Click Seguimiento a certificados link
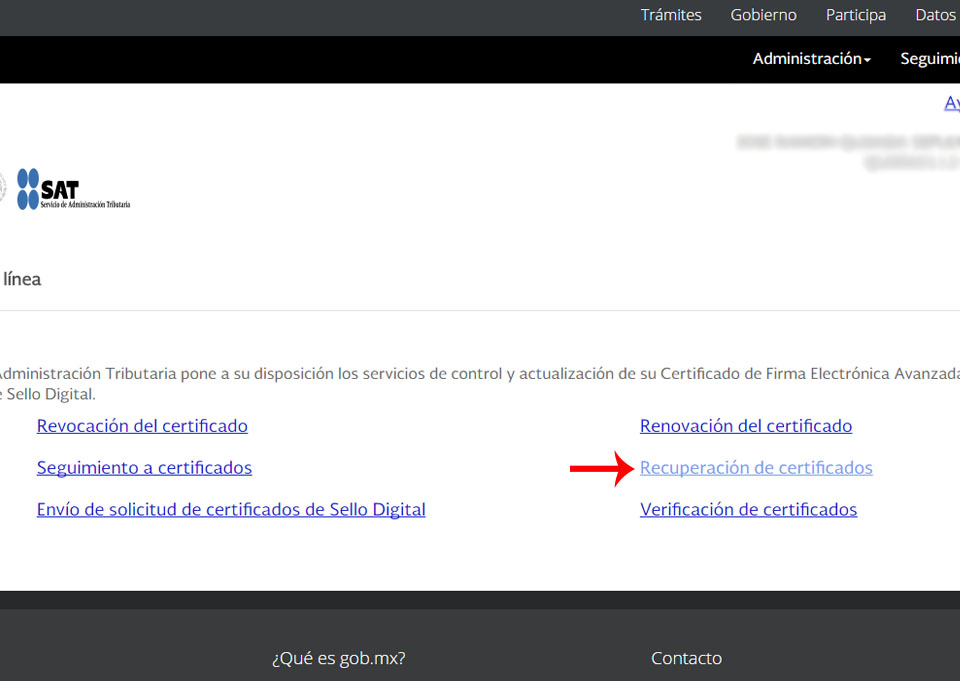The image size is (960, 681). 144,467
